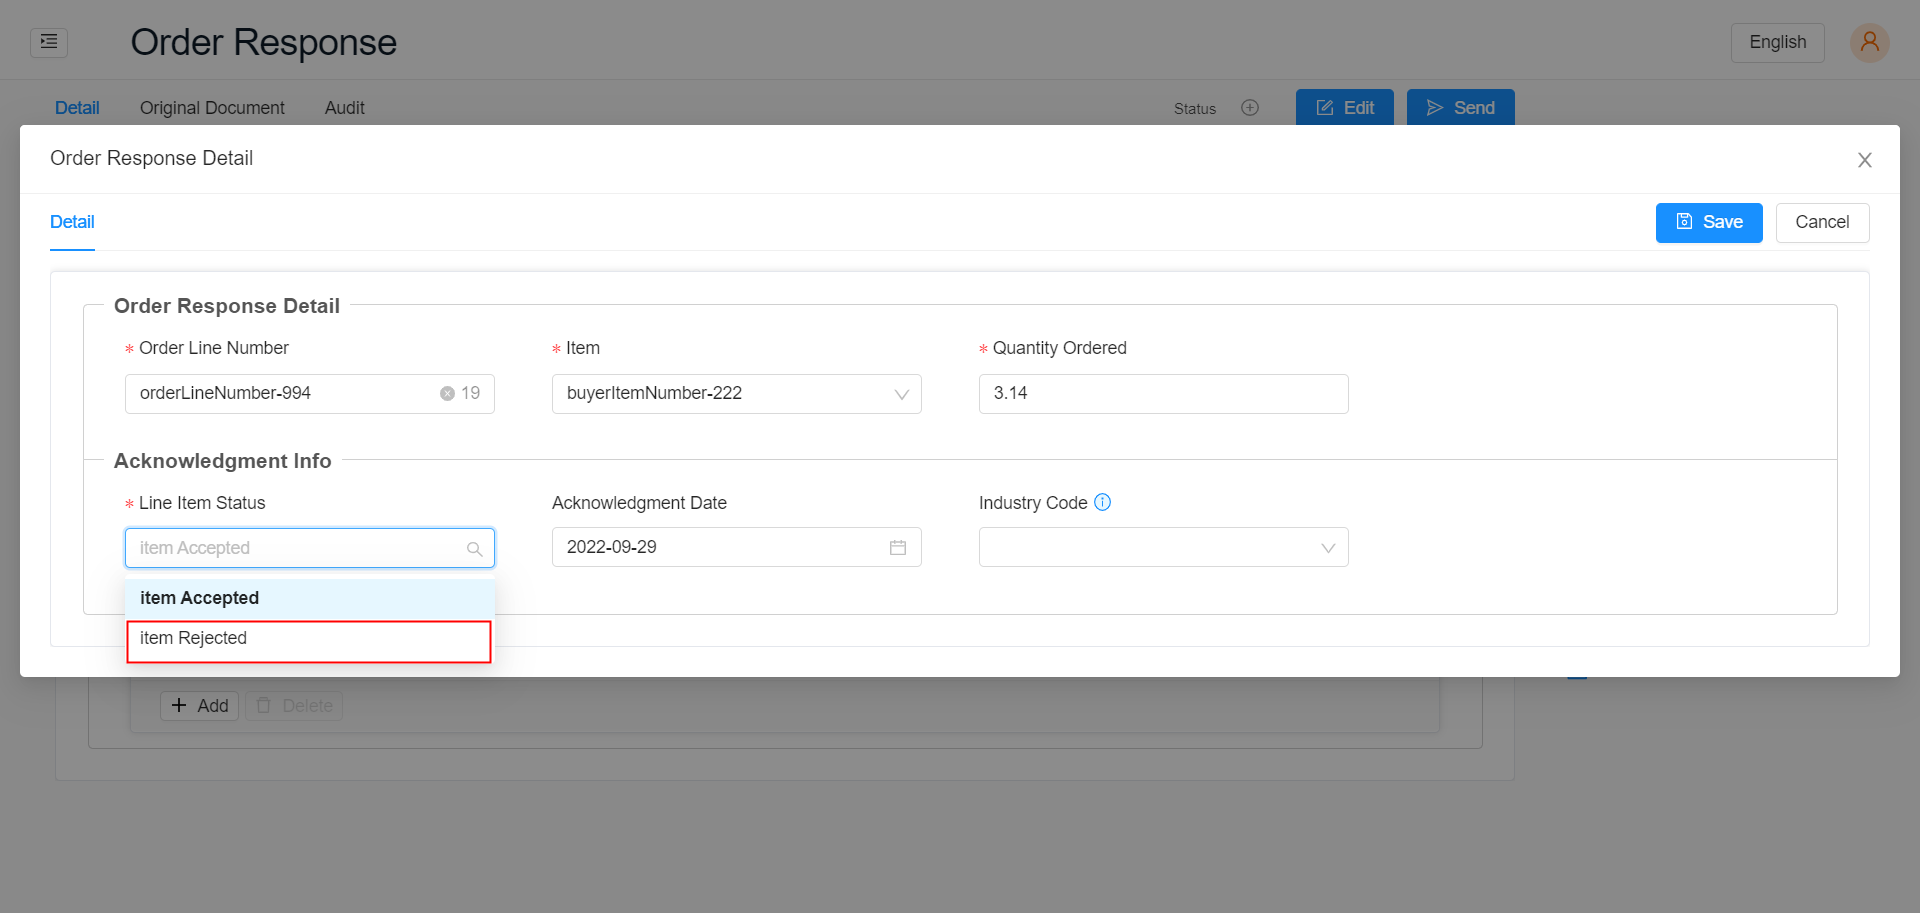The image size is (1920, 913).
Task: Expand the Industry Code dropdown
Action: click(1328, 547)
